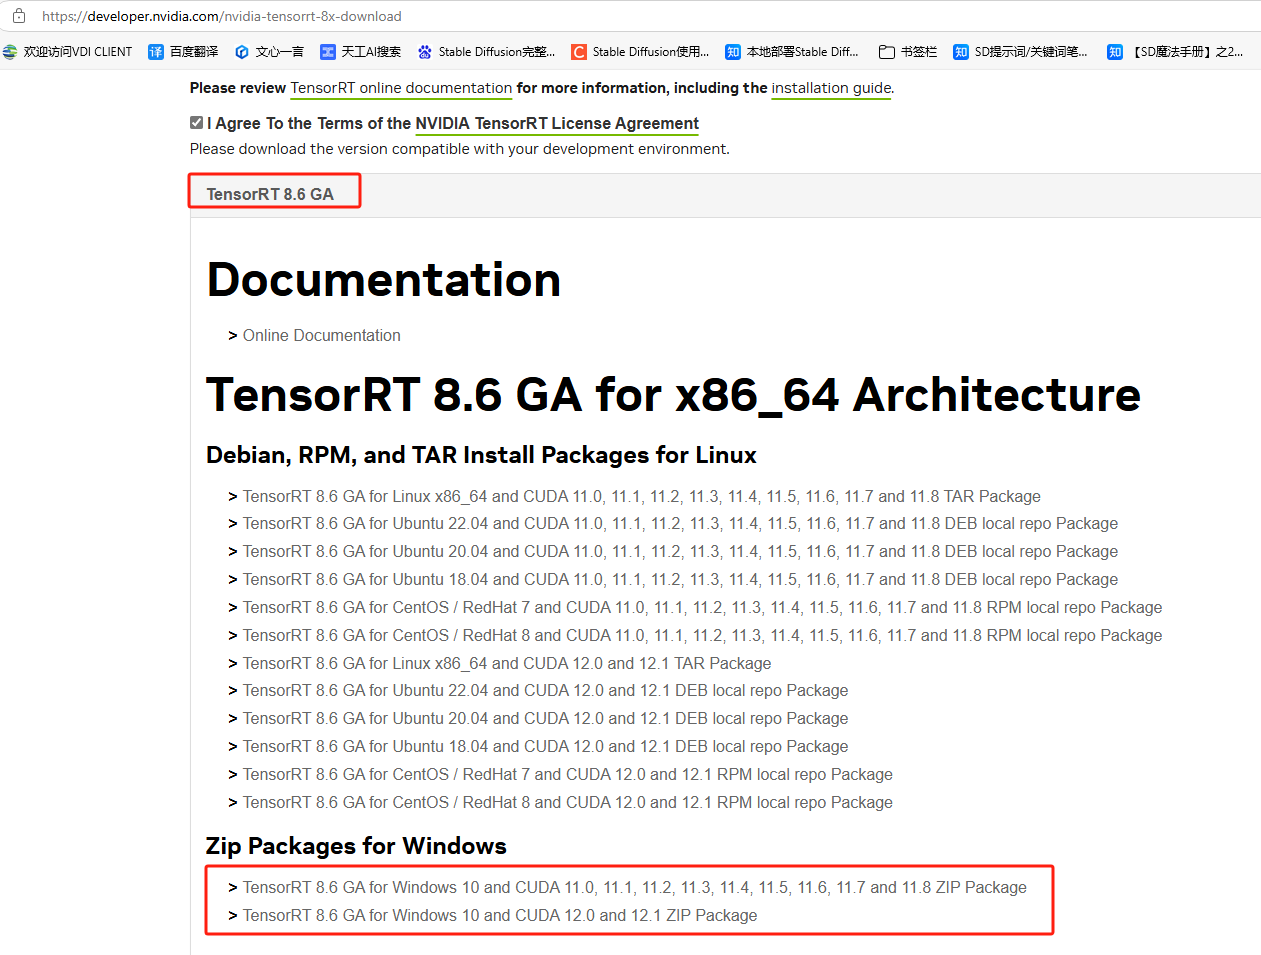
Task: Open the Stable Diffusion完整 bookmark
Action: pos(487,52)
